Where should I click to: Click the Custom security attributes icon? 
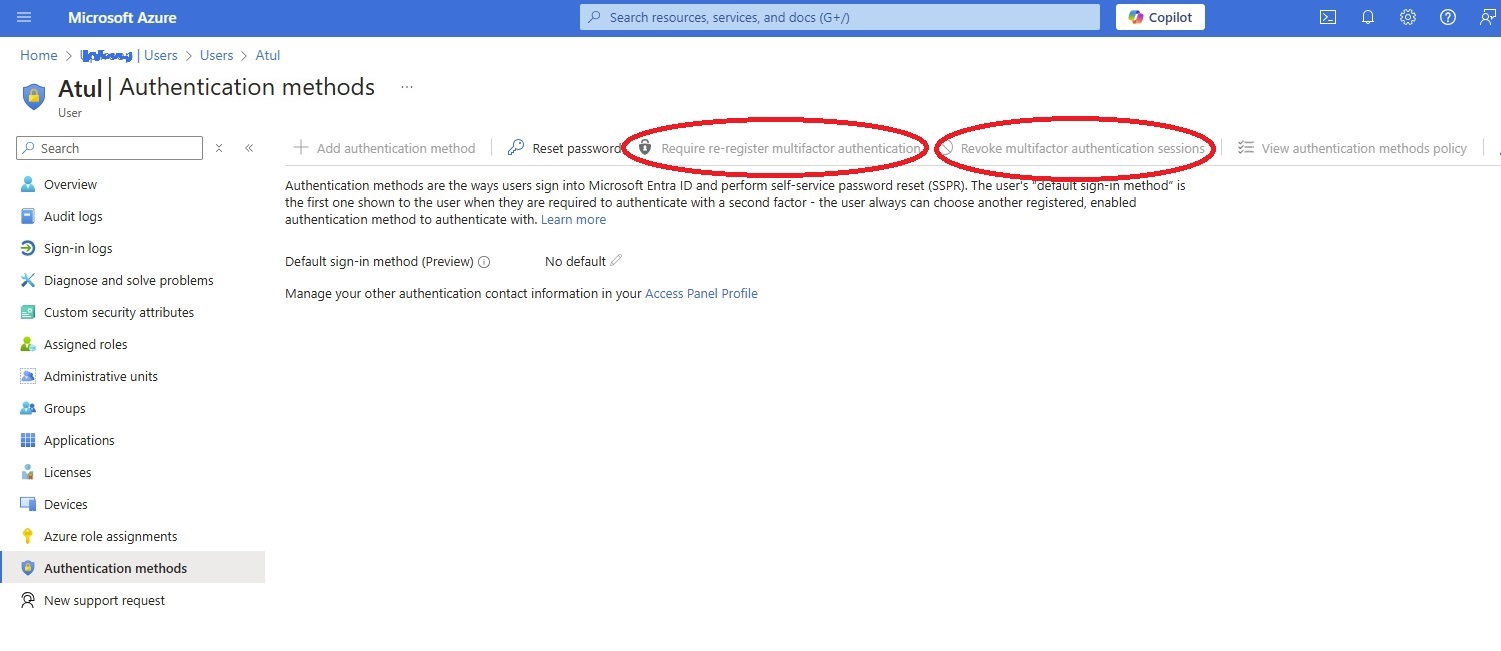[28, 312]
